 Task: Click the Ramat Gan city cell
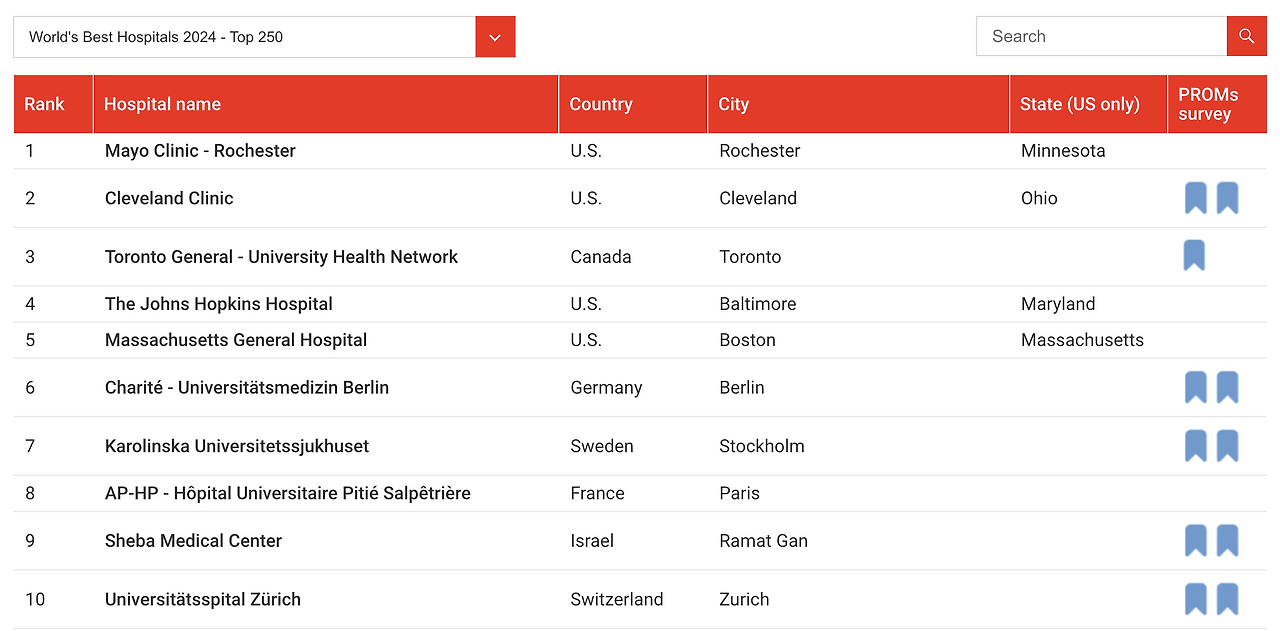click(763, 541)
